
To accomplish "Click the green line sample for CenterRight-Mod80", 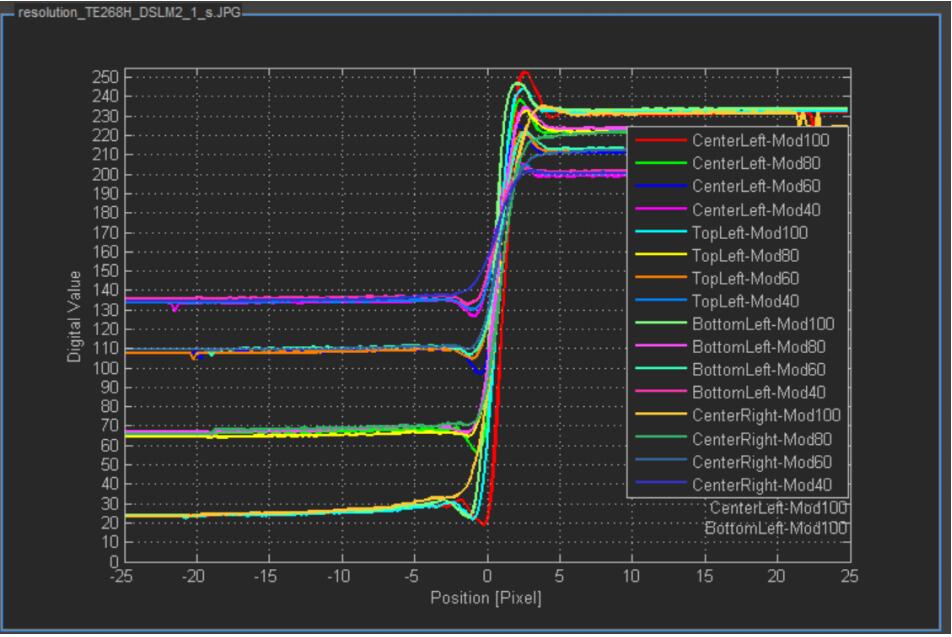I will click(659, 438).
